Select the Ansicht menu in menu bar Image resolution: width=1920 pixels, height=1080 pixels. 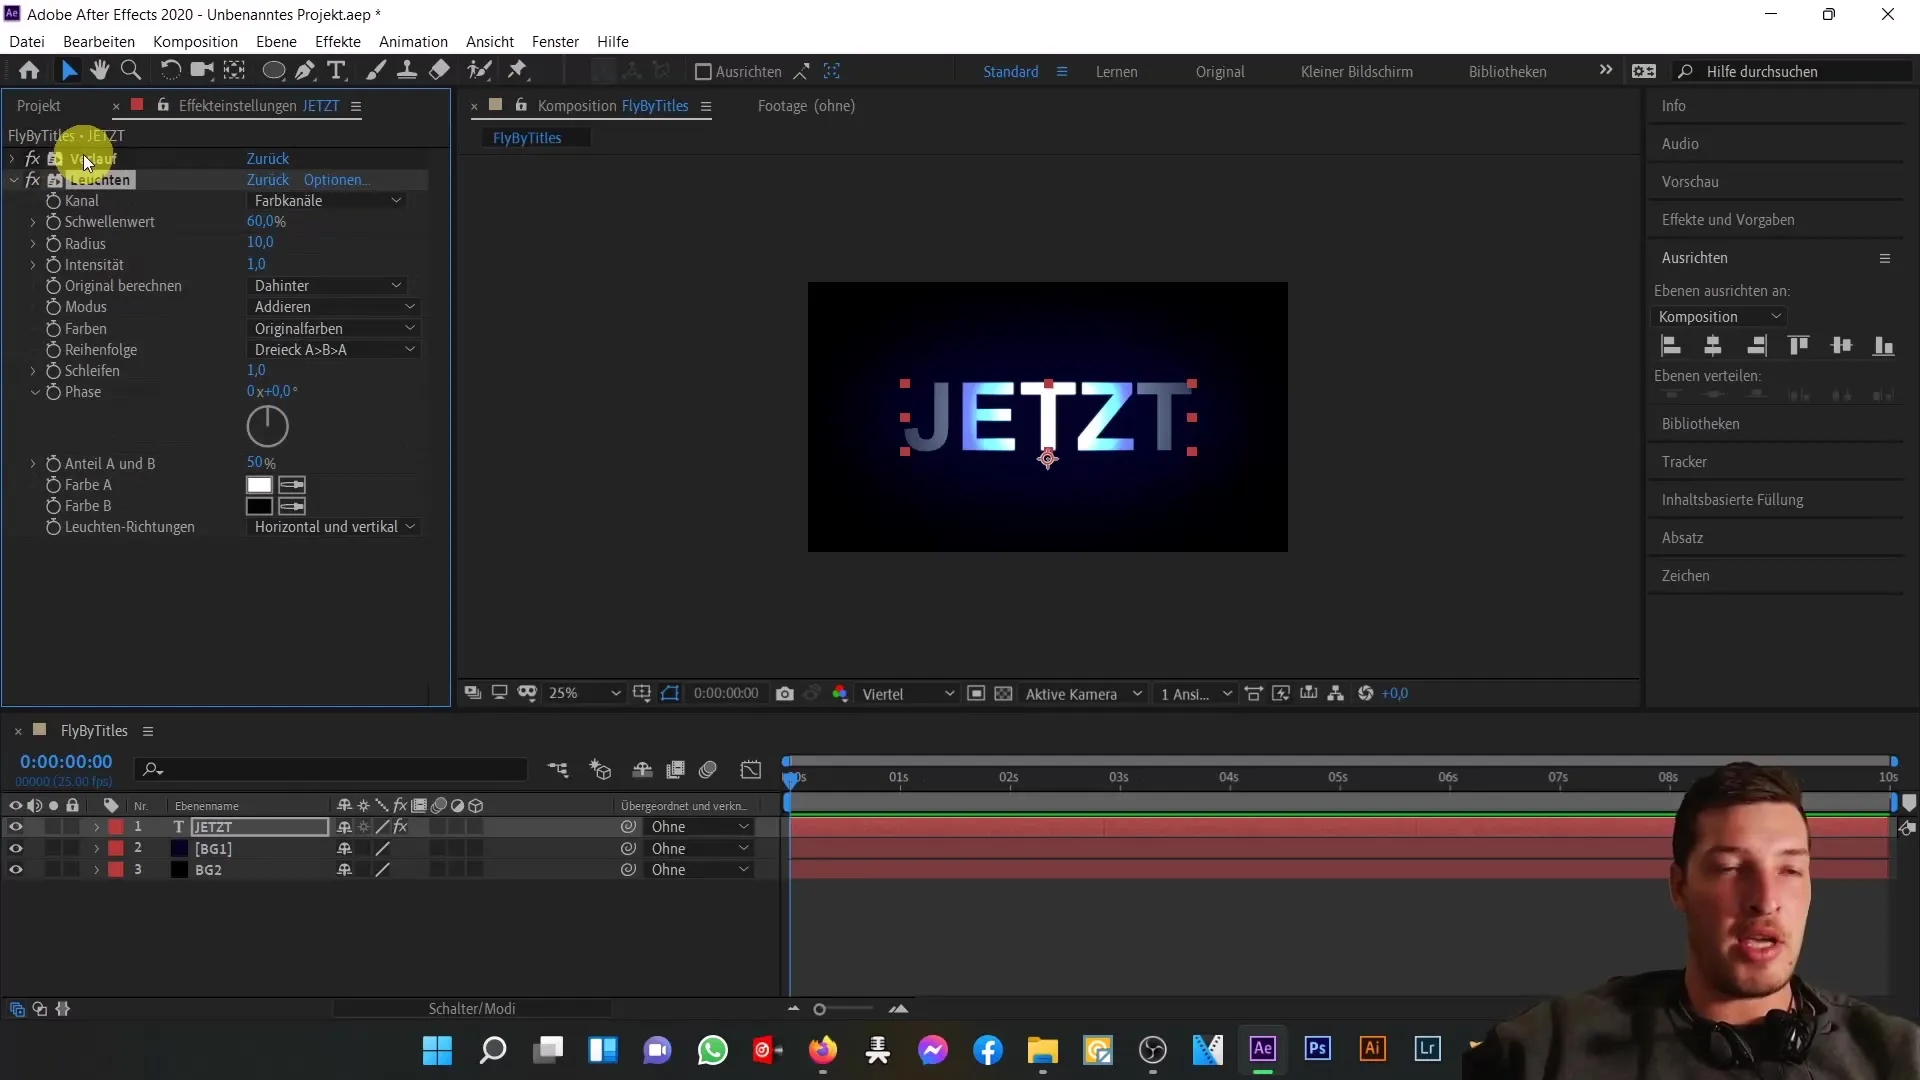(491, 41)
